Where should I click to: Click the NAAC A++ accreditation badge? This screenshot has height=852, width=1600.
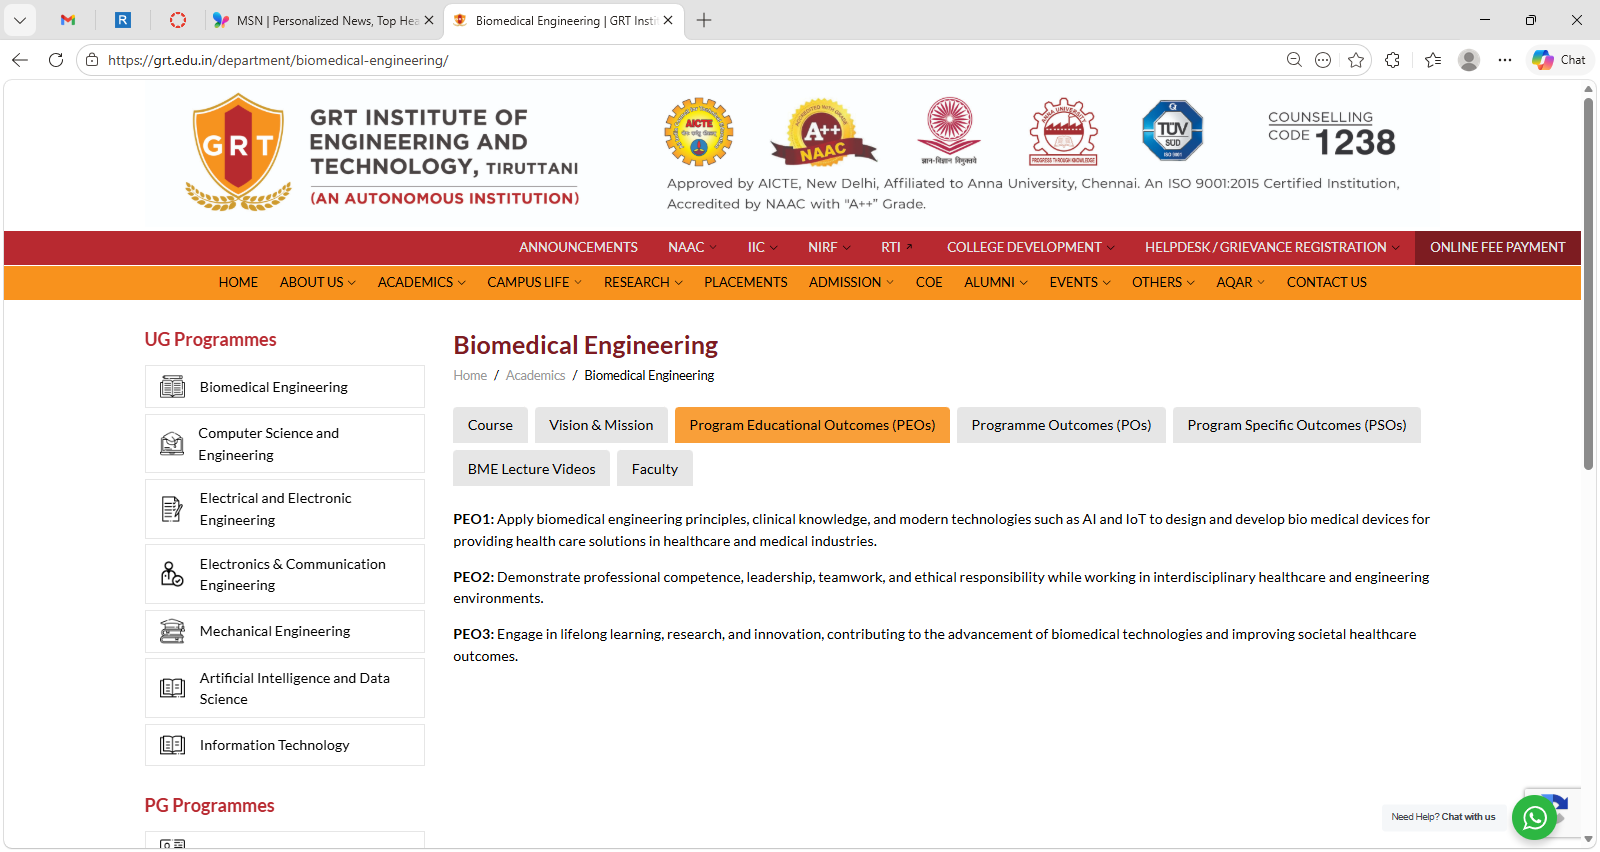pyautogui.click(x=822, y=133)
